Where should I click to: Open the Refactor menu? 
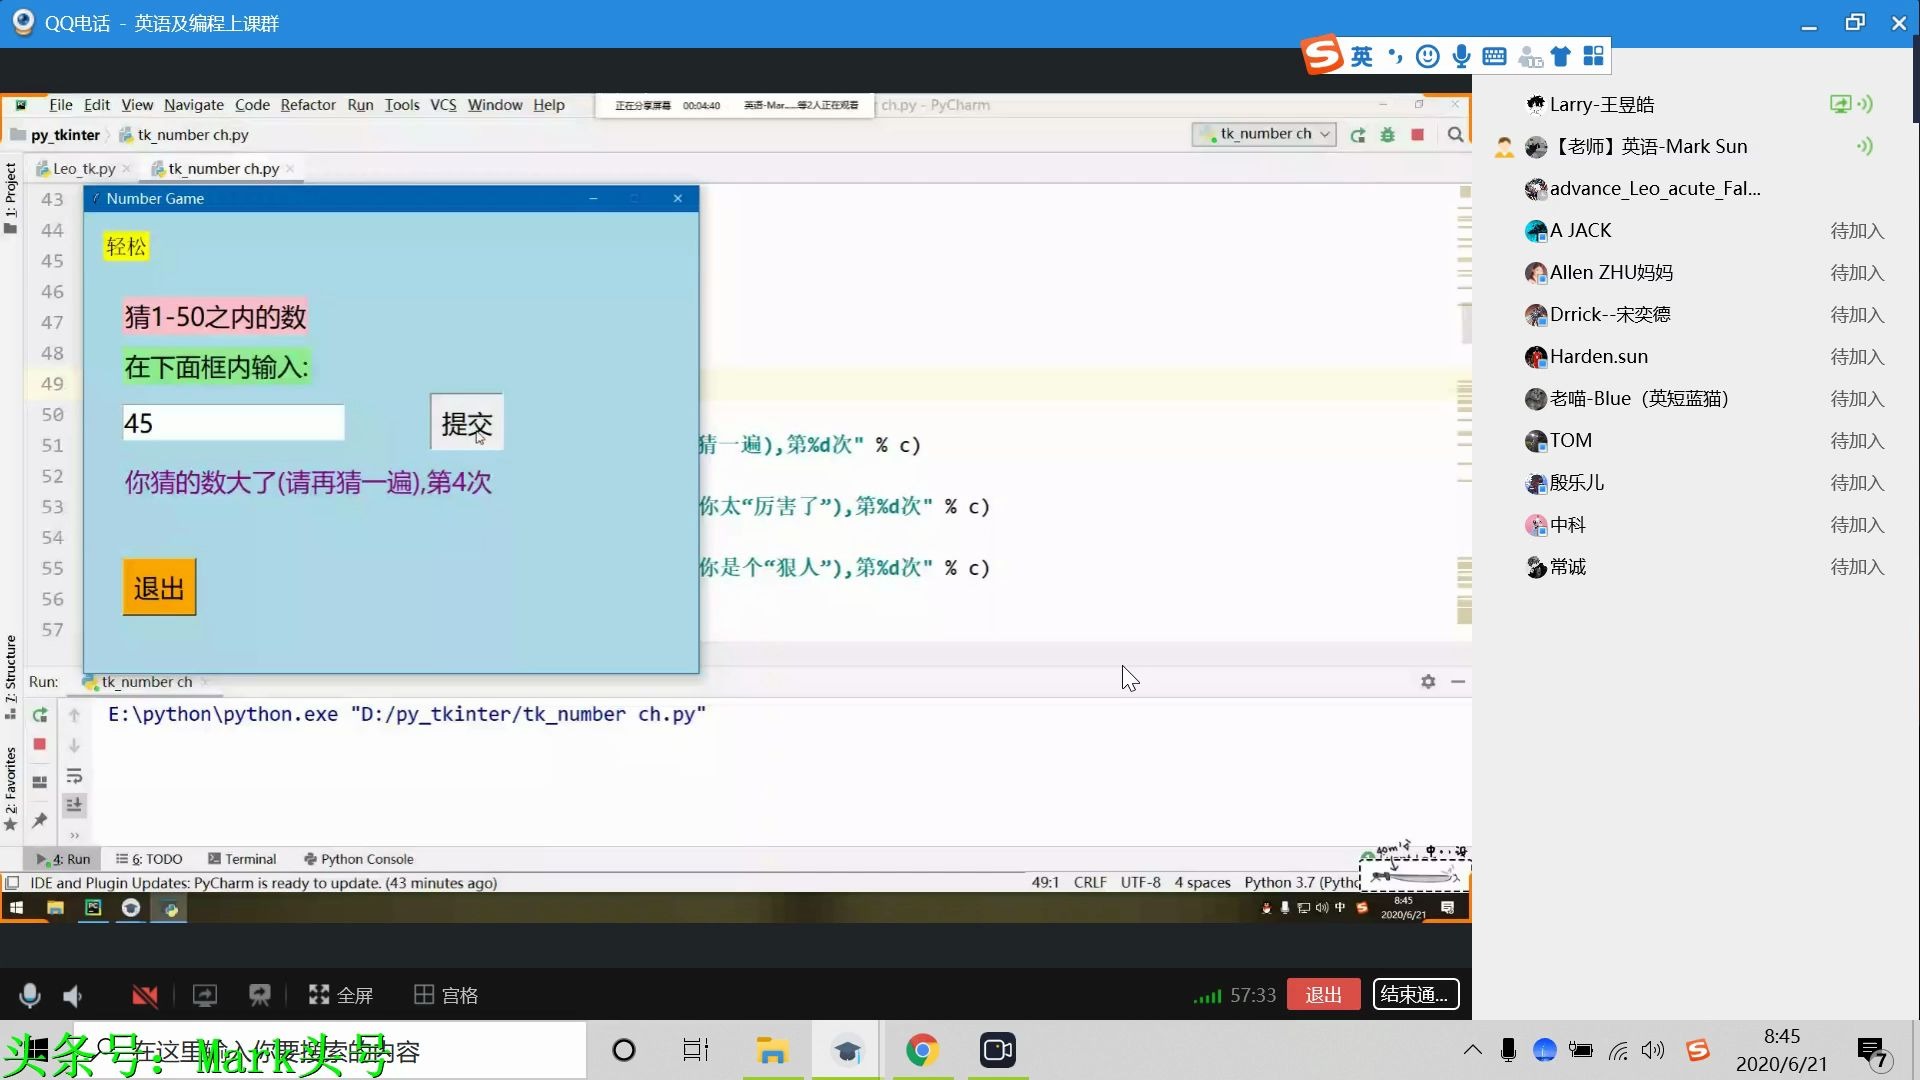[x=307, y=105]
